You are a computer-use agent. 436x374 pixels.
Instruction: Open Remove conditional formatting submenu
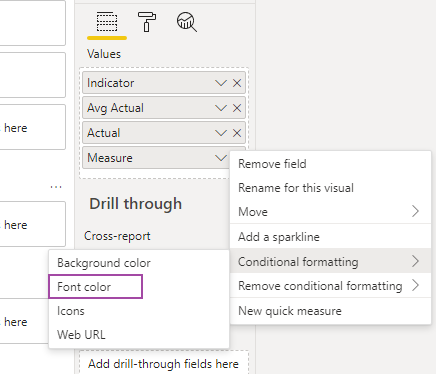coord(330,286)
